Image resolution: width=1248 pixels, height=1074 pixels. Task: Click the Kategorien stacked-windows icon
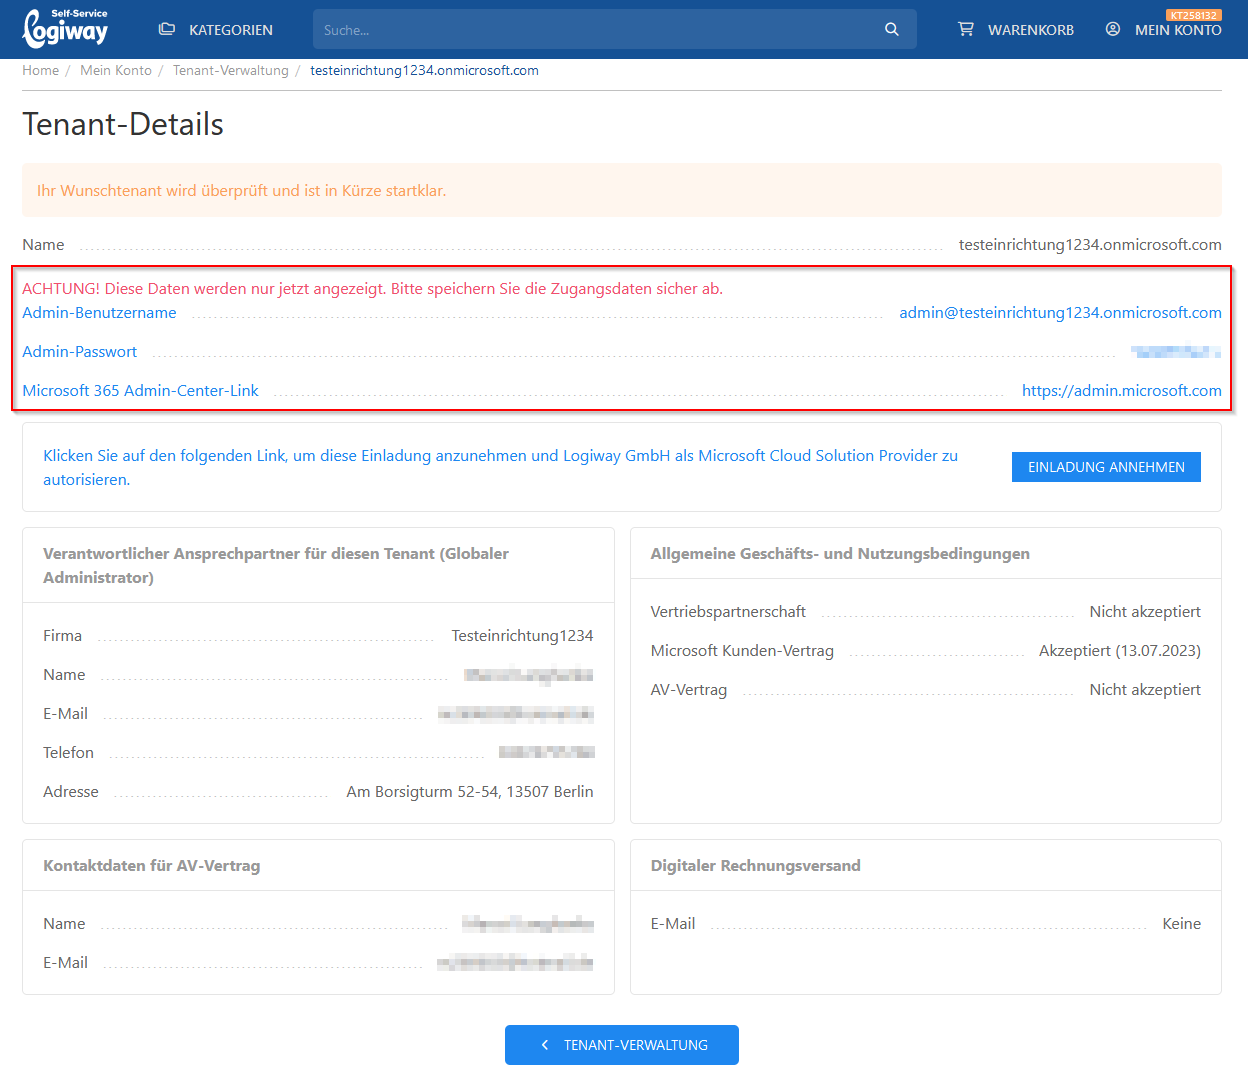pyautogui.click(x=167, y=29)
